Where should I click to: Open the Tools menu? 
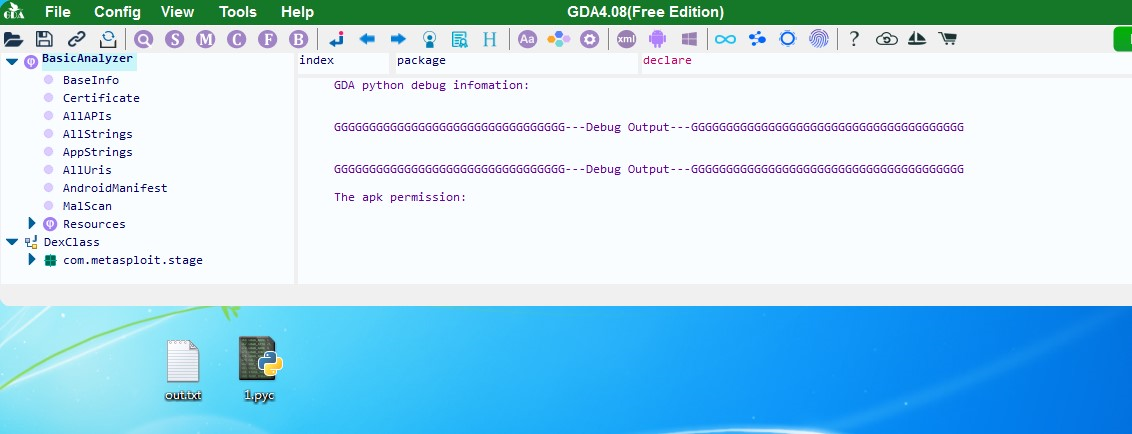(238, 12)
